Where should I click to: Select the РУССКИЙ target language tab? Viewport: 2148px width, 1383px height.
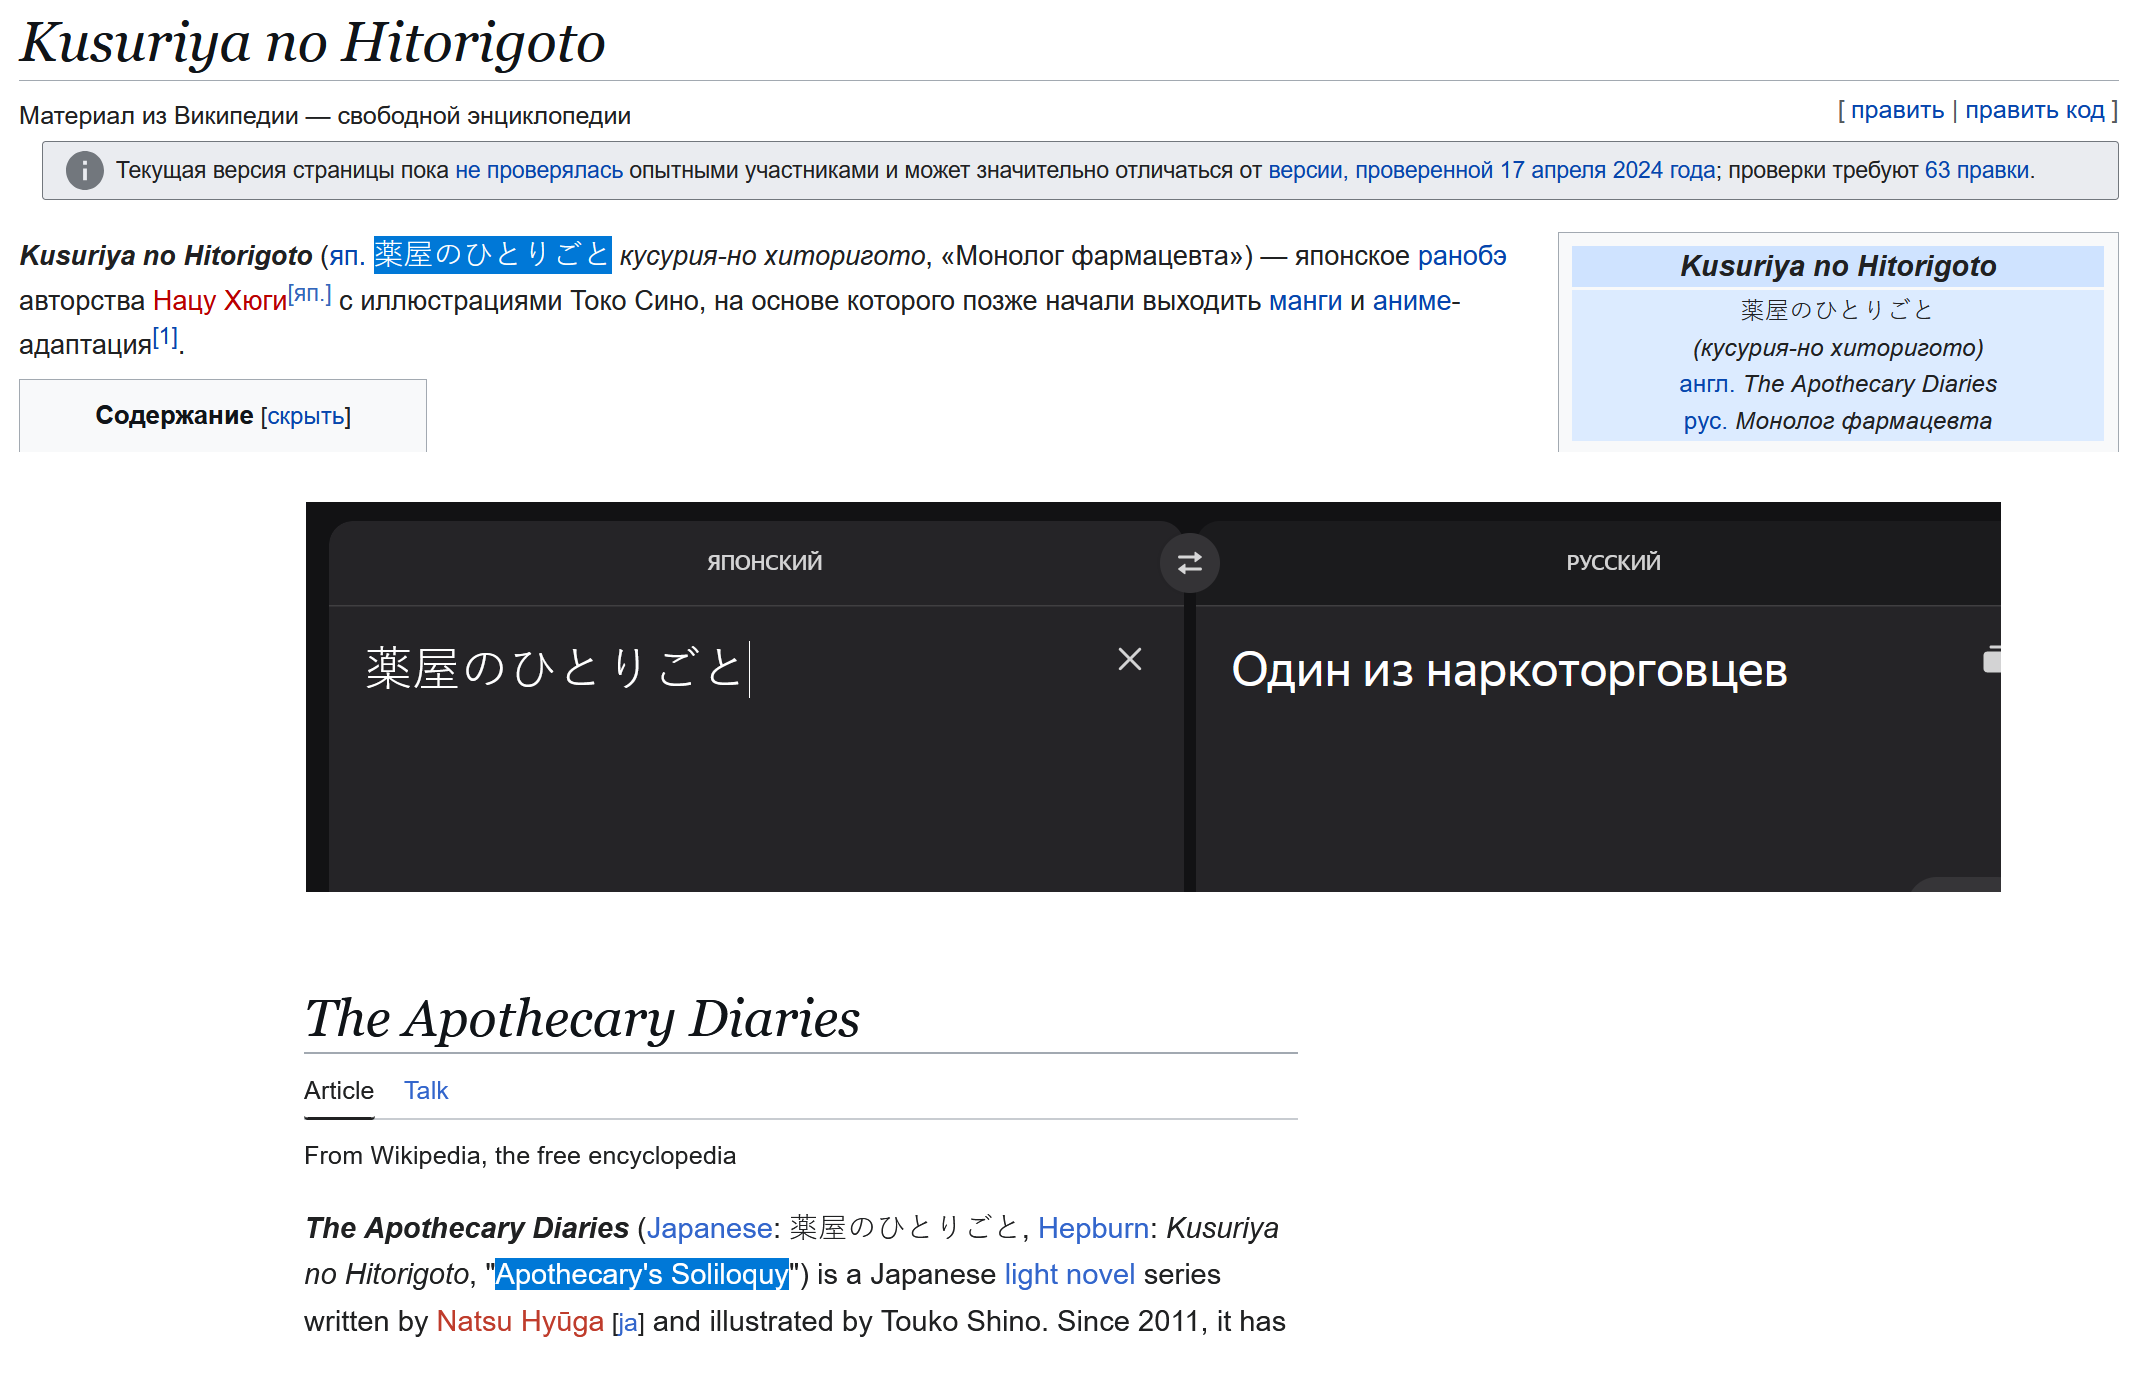click(1613, 562)
